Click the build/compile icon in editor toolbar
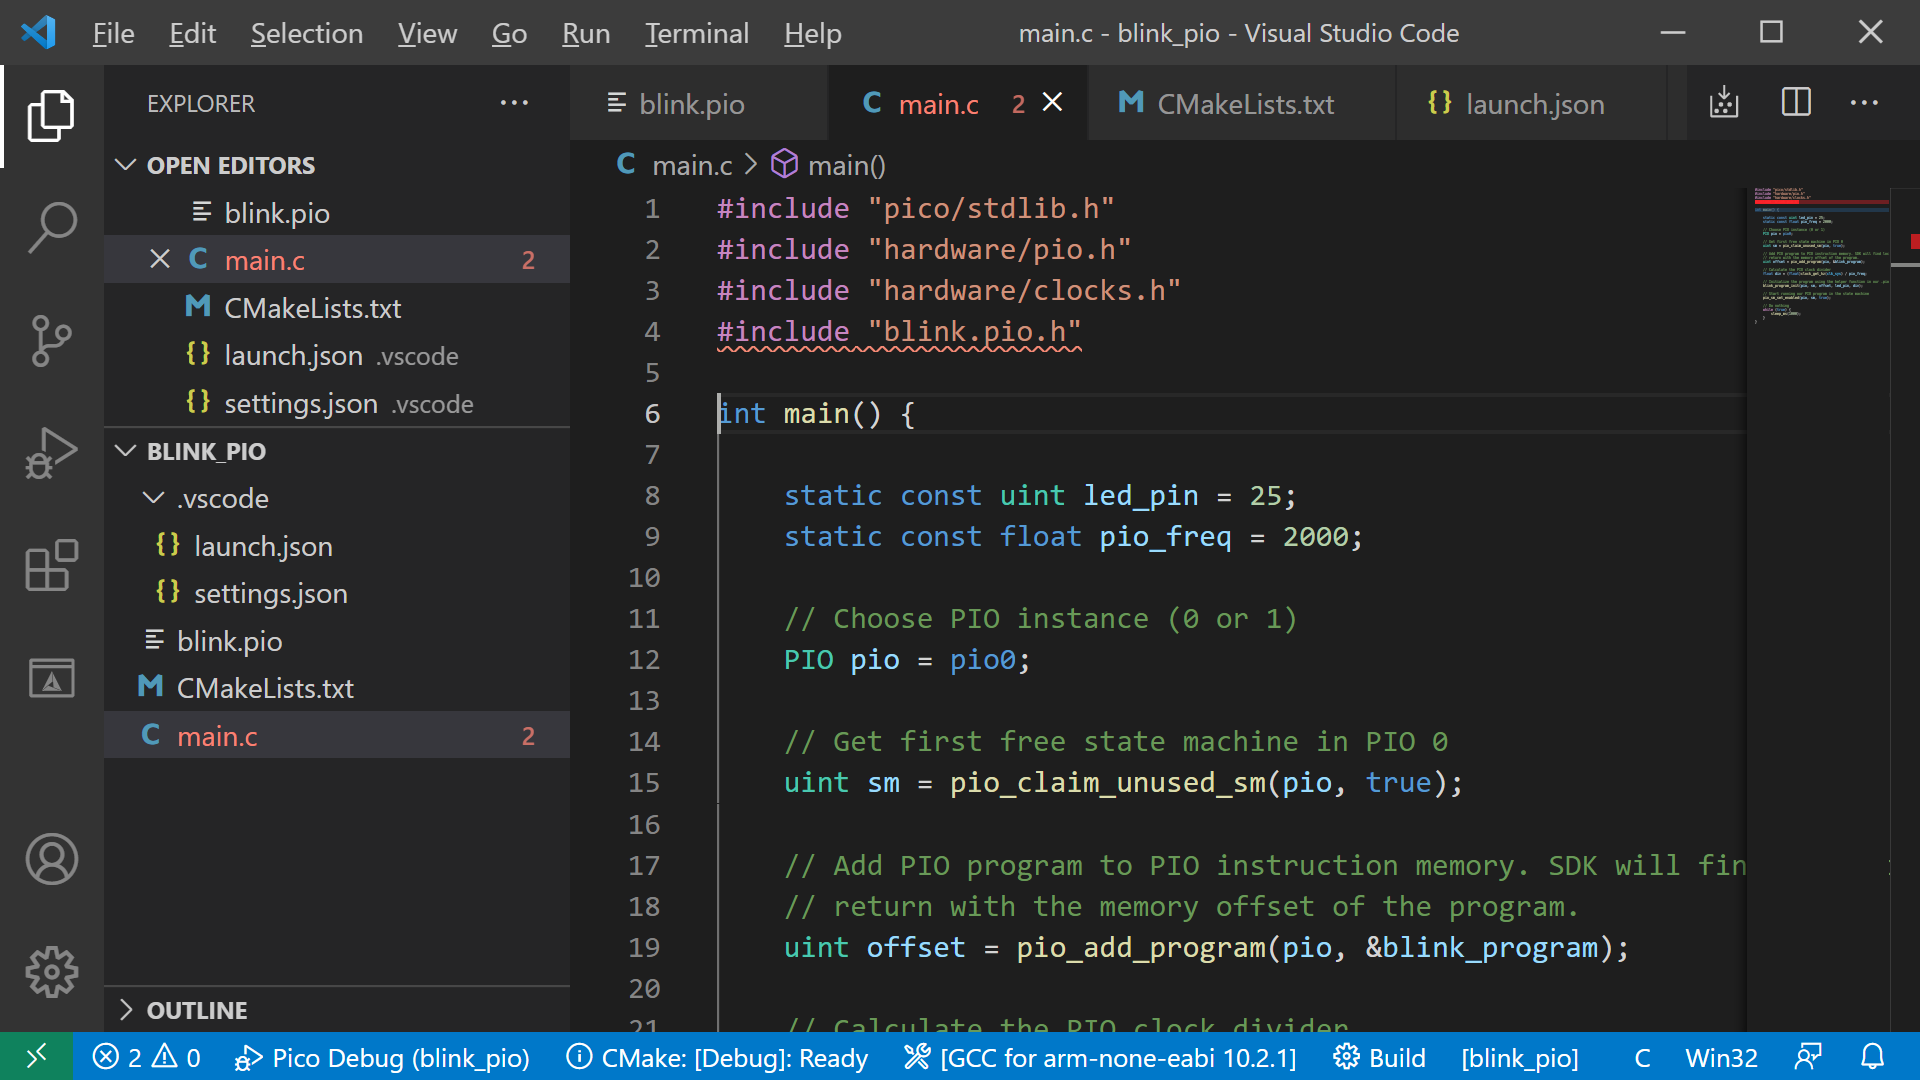 (1724, 103)
